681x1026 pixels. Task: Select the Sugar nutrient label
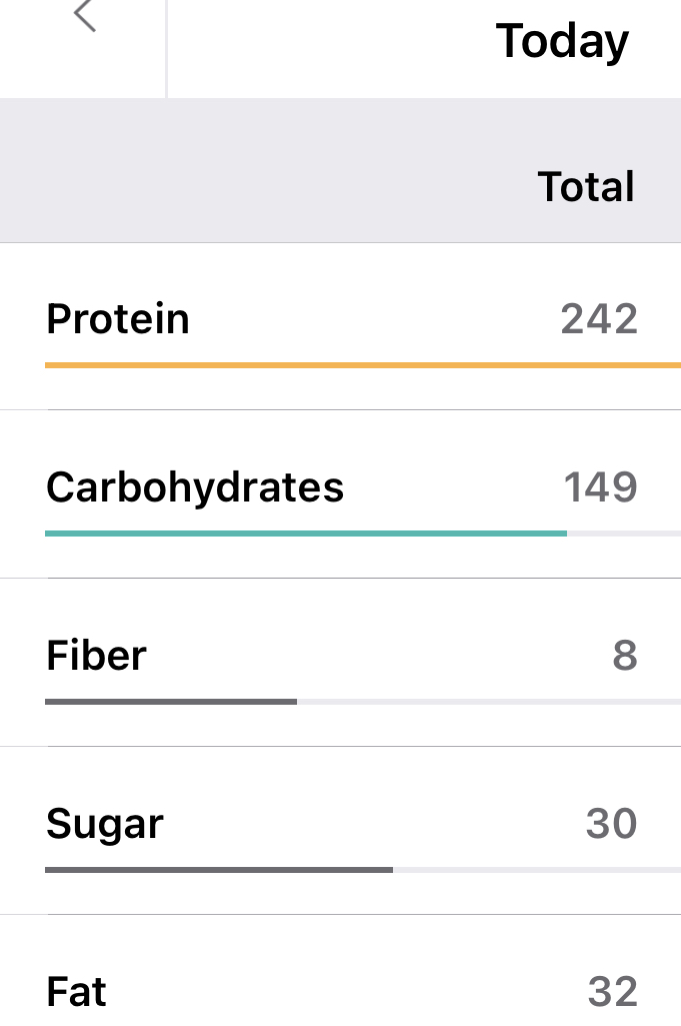pyautogui.click(x=105, y=824)
